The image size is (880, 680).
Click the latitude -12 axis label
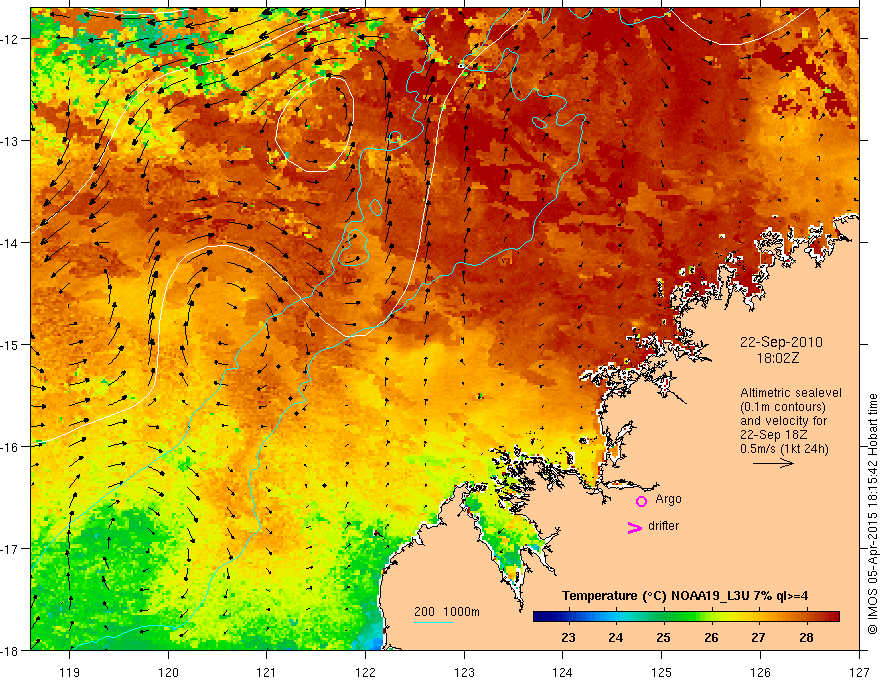tap(10, 39)
